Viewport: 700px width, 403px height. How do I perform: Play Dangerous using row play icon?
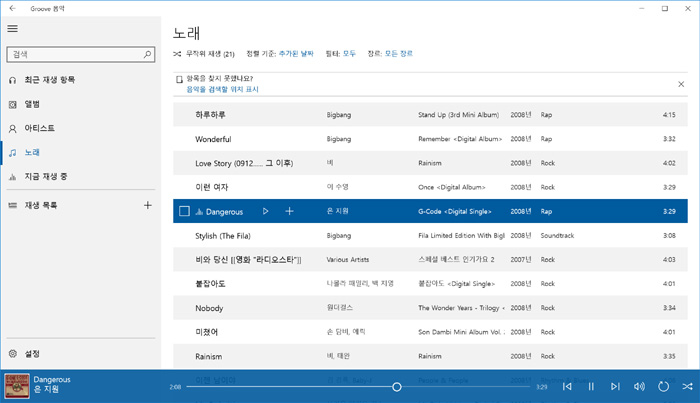pyautogui.click(x=266, y=211)
